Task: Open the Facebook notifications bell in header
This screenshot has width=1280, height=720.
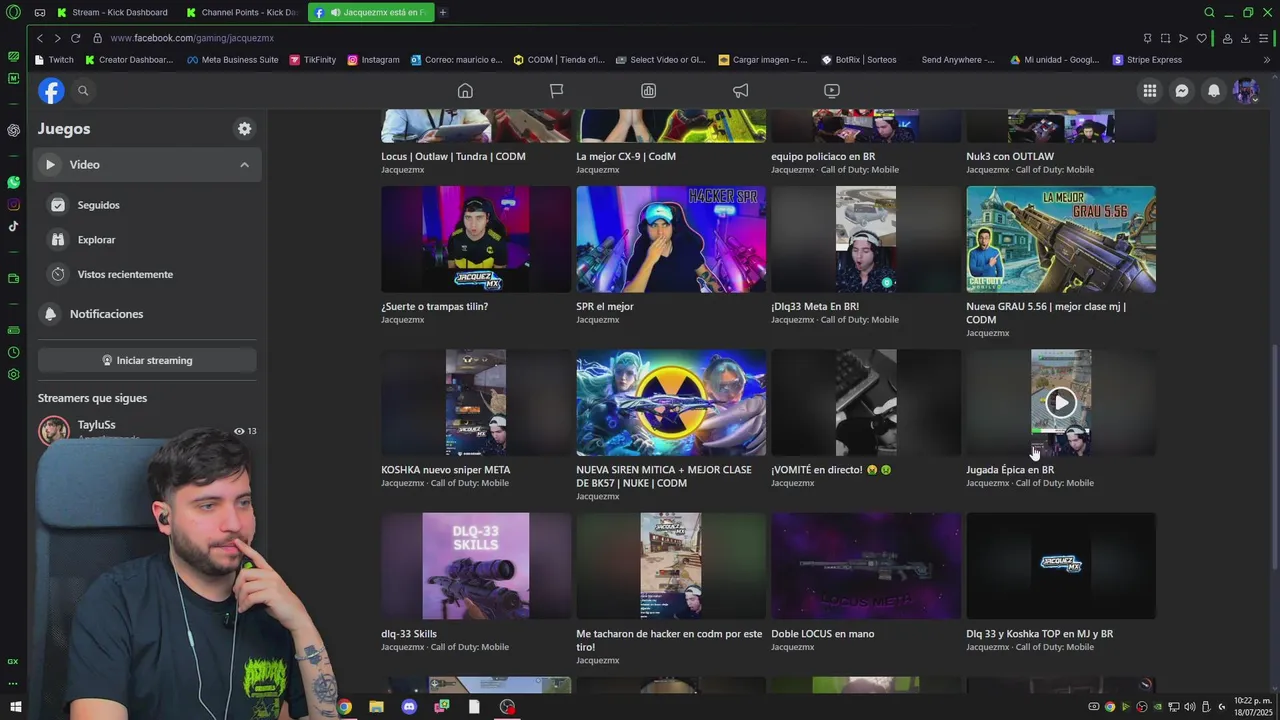Action: pyautogui.click(x=1214, y=91)
